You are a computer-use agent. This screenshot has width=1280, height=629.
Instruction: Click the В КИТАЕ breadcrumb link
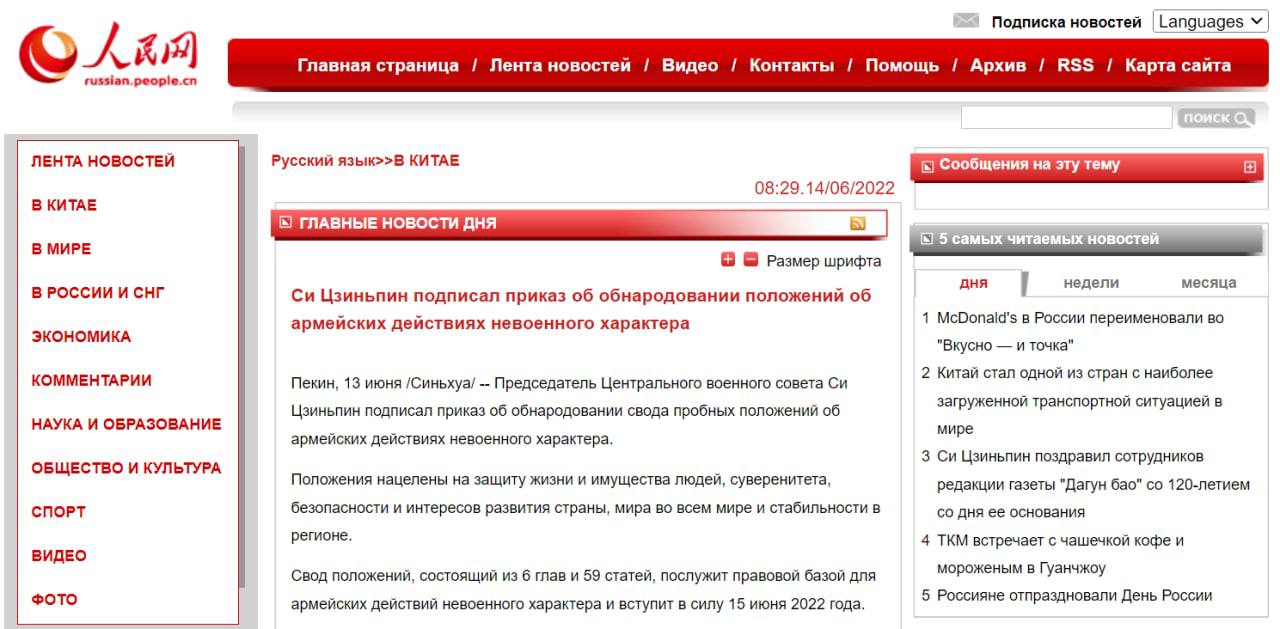(427, 161)
